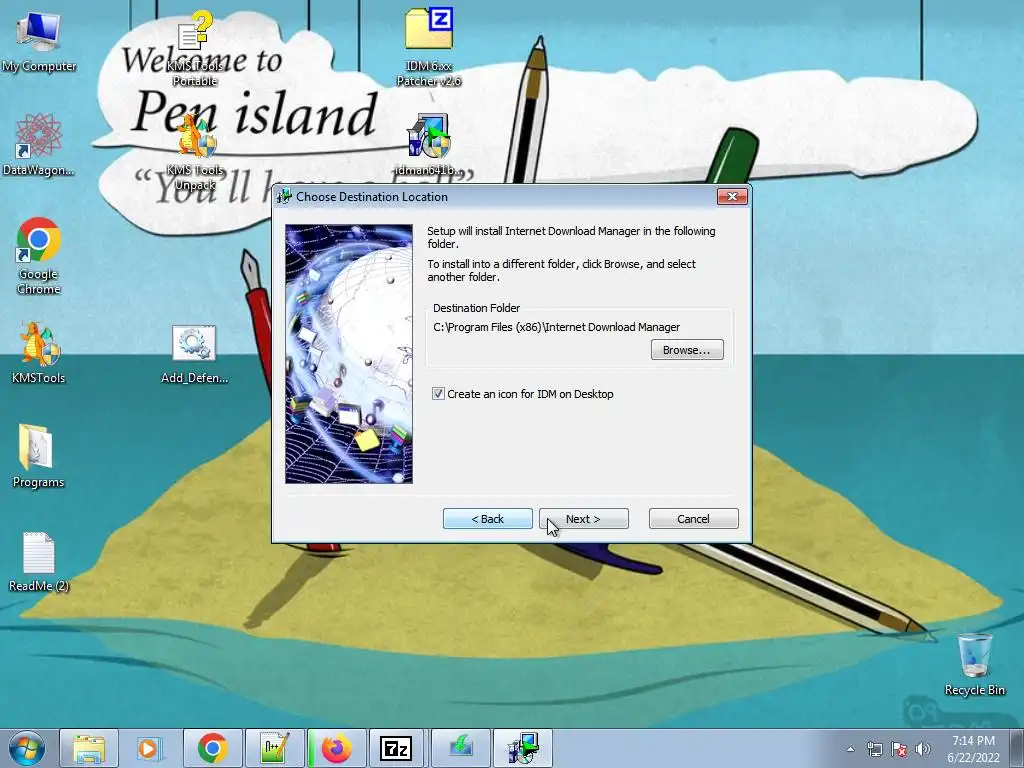Click the destination path C:\Program Files (x86) text
The width and height of the screenshot is (1024, 768).
(557, 327)
